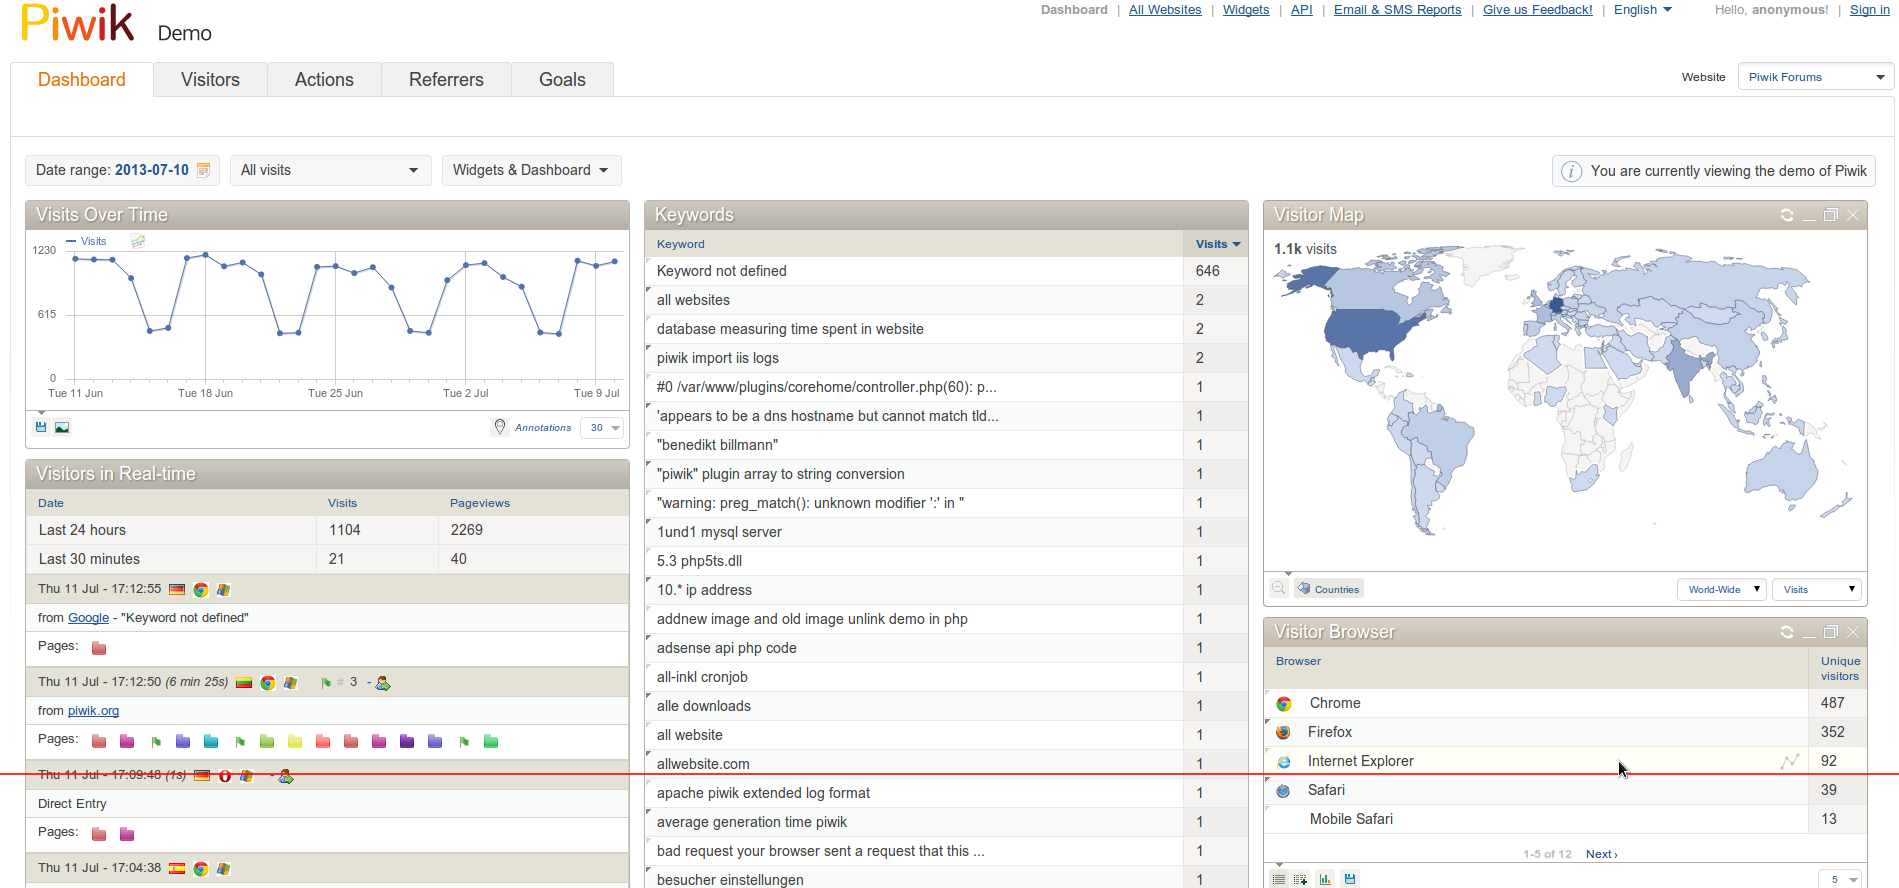Image resolution: width=1899 pixels, height=888 pixels.
Task: Open the Piwik Forums website selector
Action: coord(1815,77)
